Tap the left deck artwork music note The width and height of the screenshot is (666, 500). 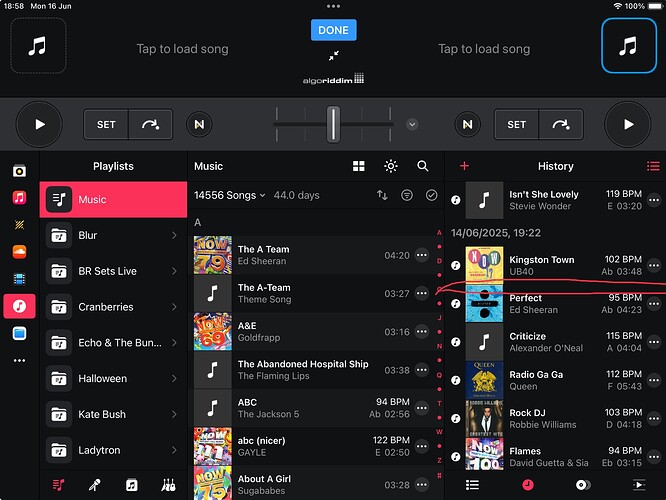38,46
